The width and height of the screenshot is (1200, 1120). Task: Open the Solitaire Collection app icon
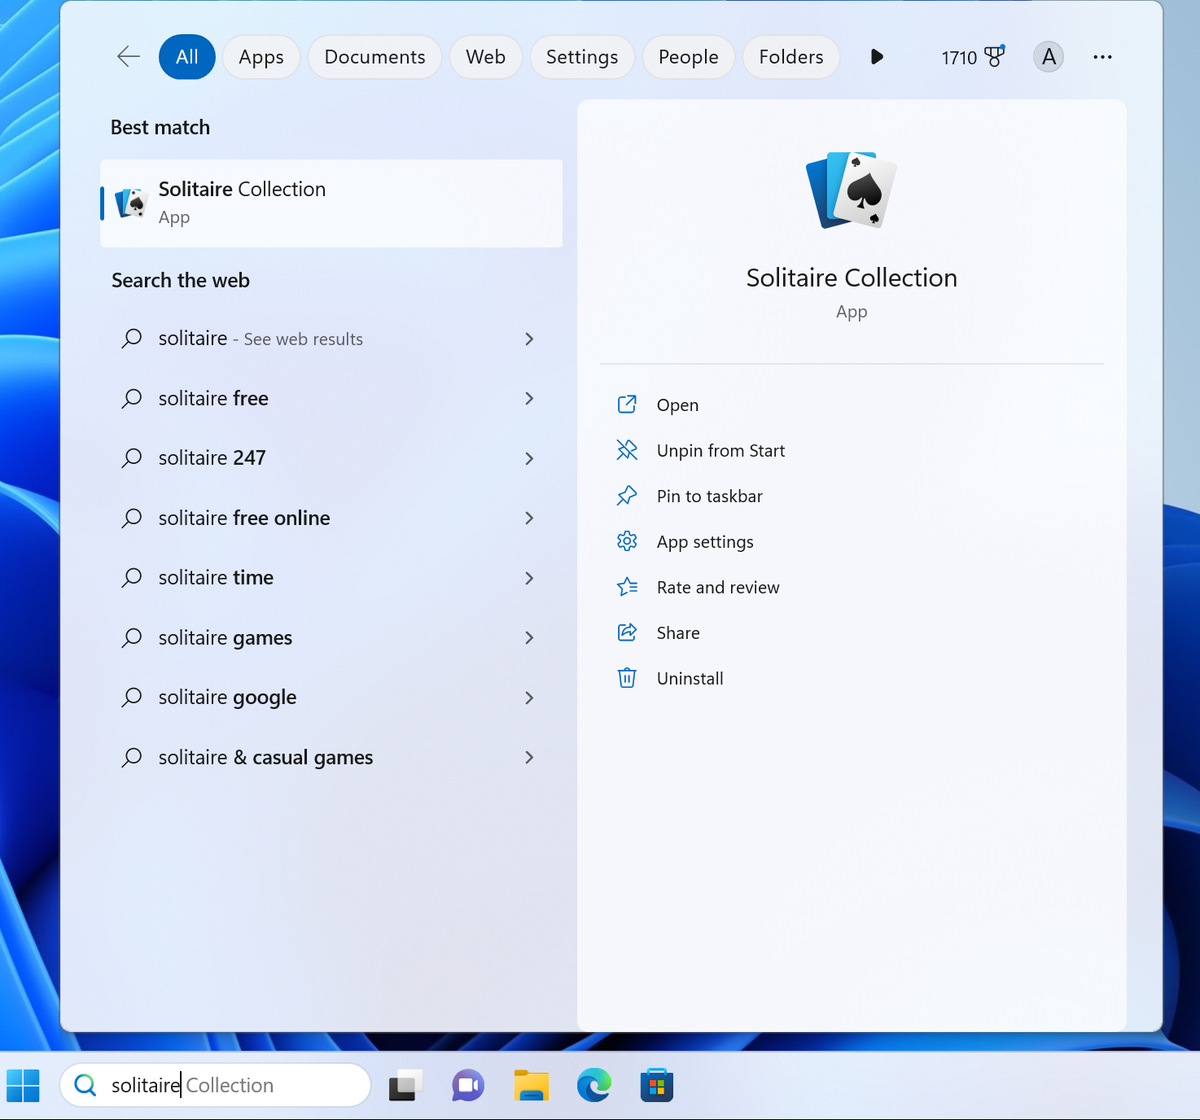(851, 190)
